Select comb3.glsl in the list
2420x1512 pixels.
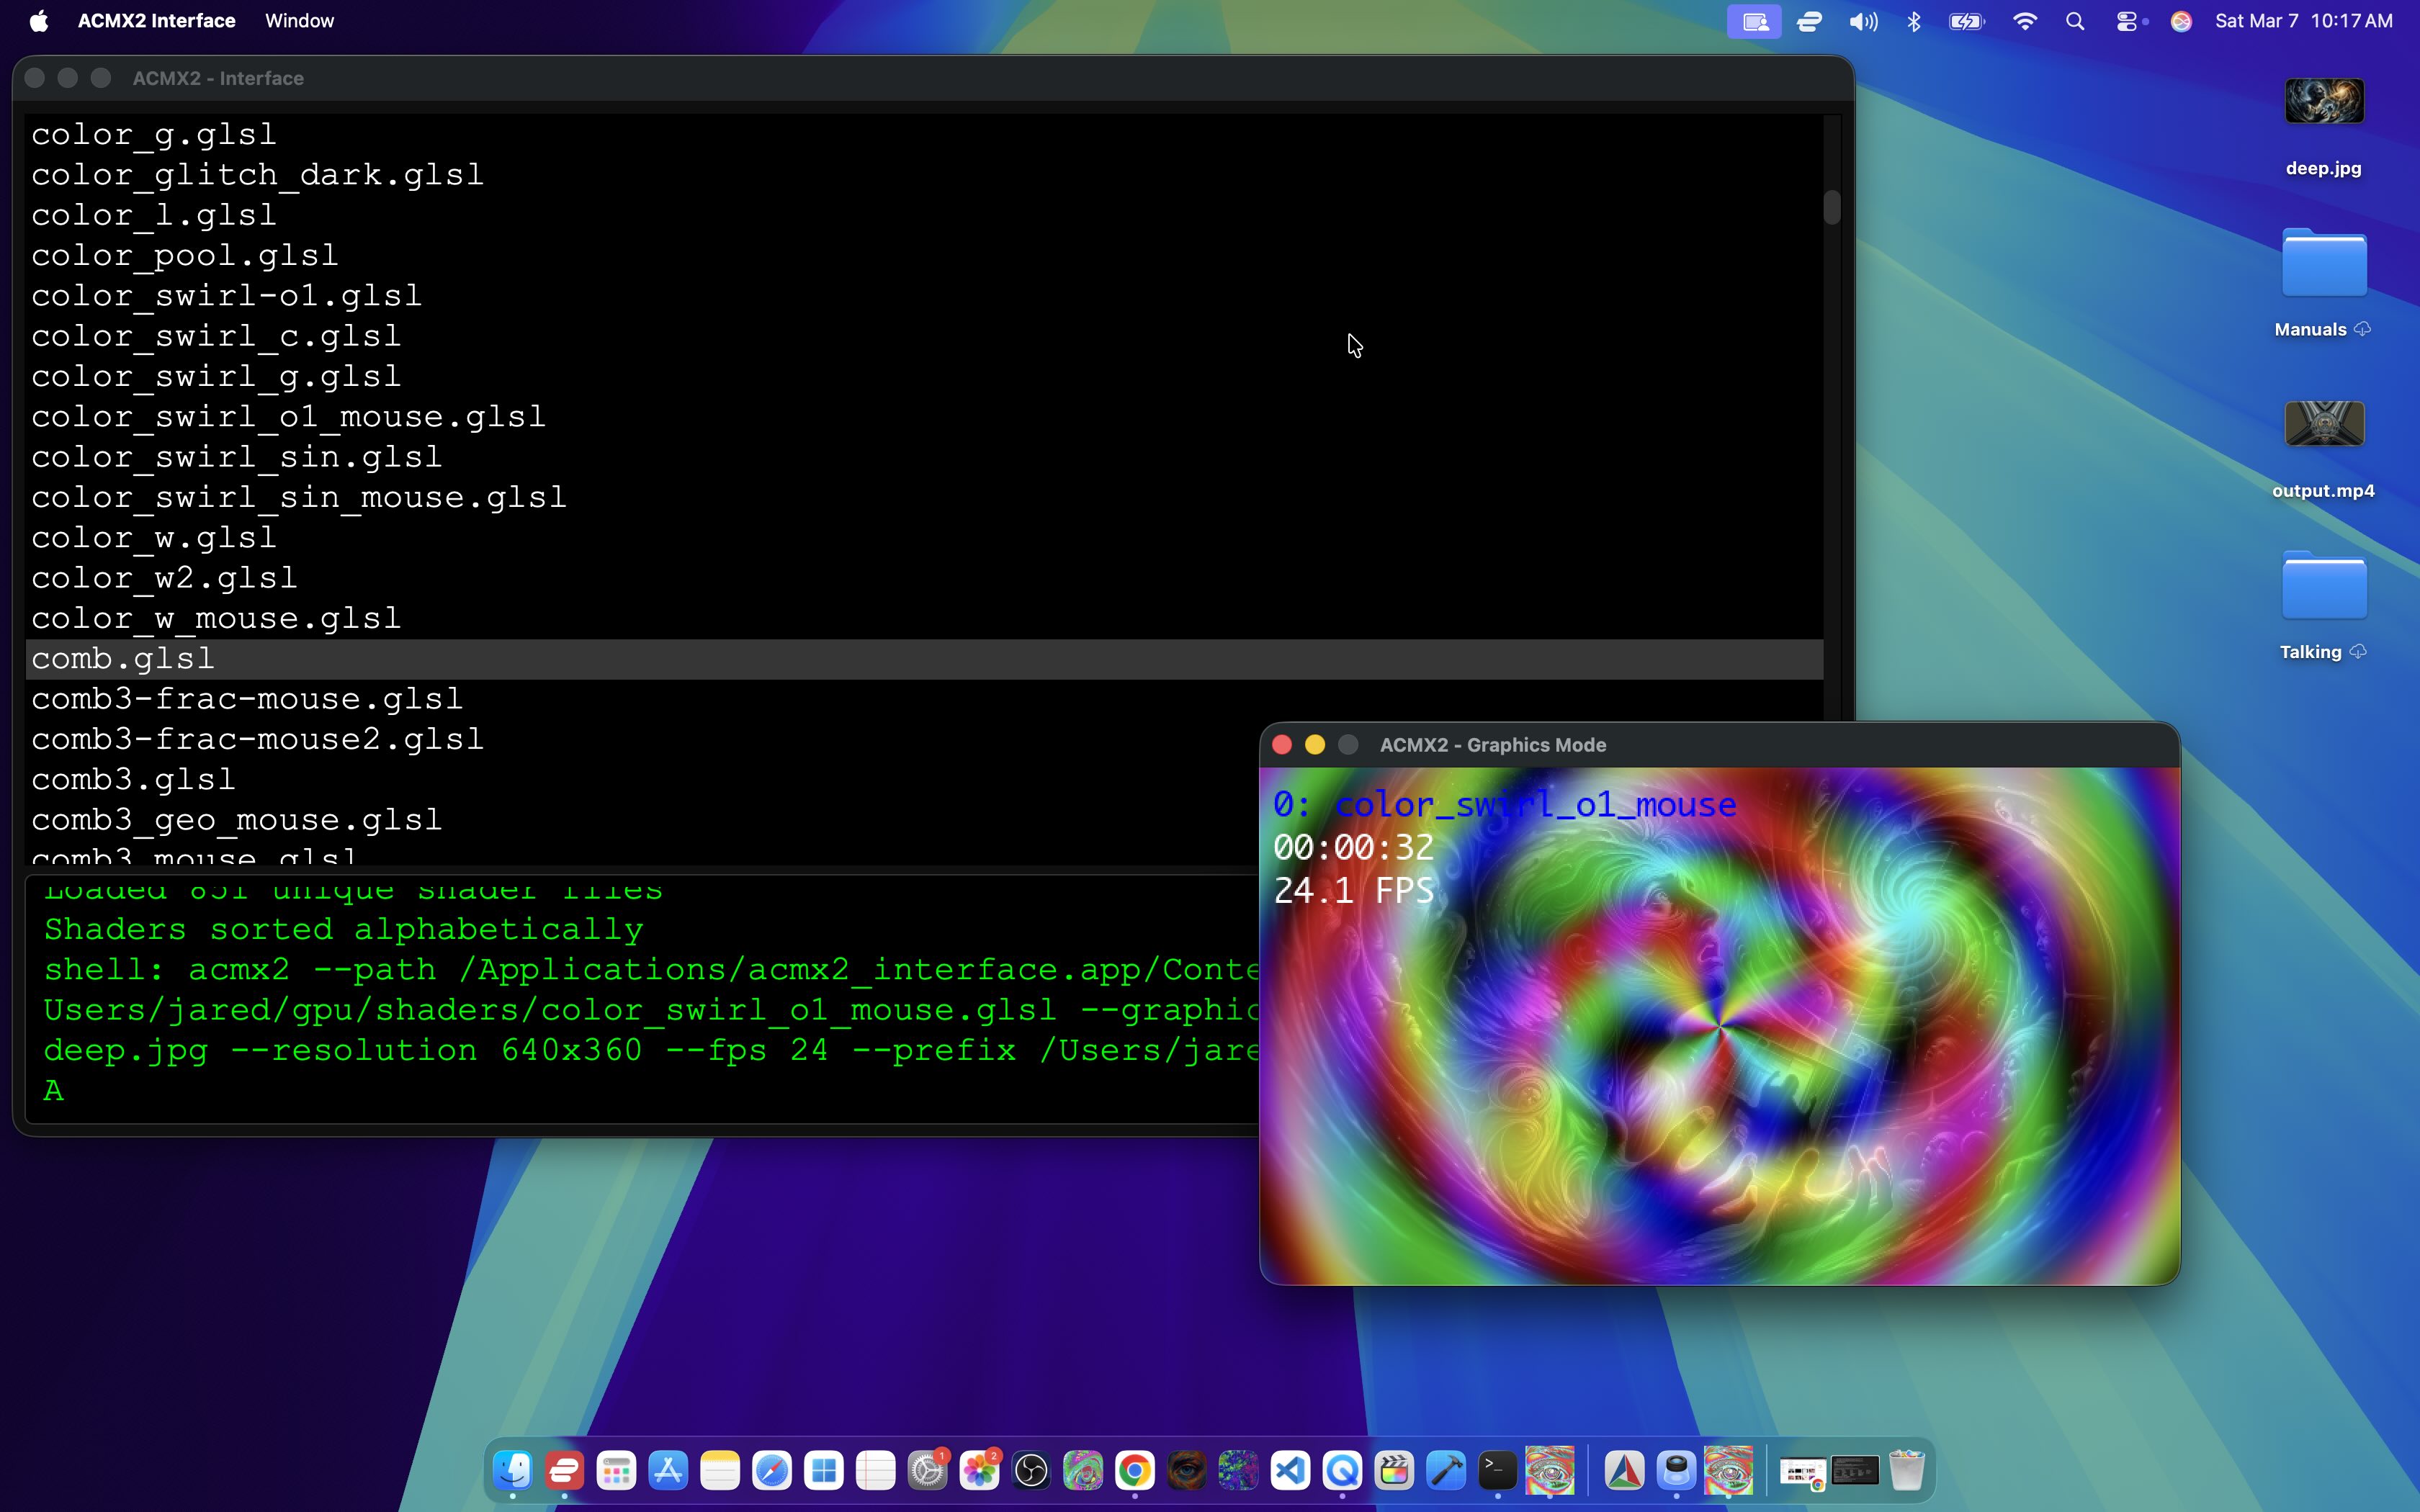point(642,779)
